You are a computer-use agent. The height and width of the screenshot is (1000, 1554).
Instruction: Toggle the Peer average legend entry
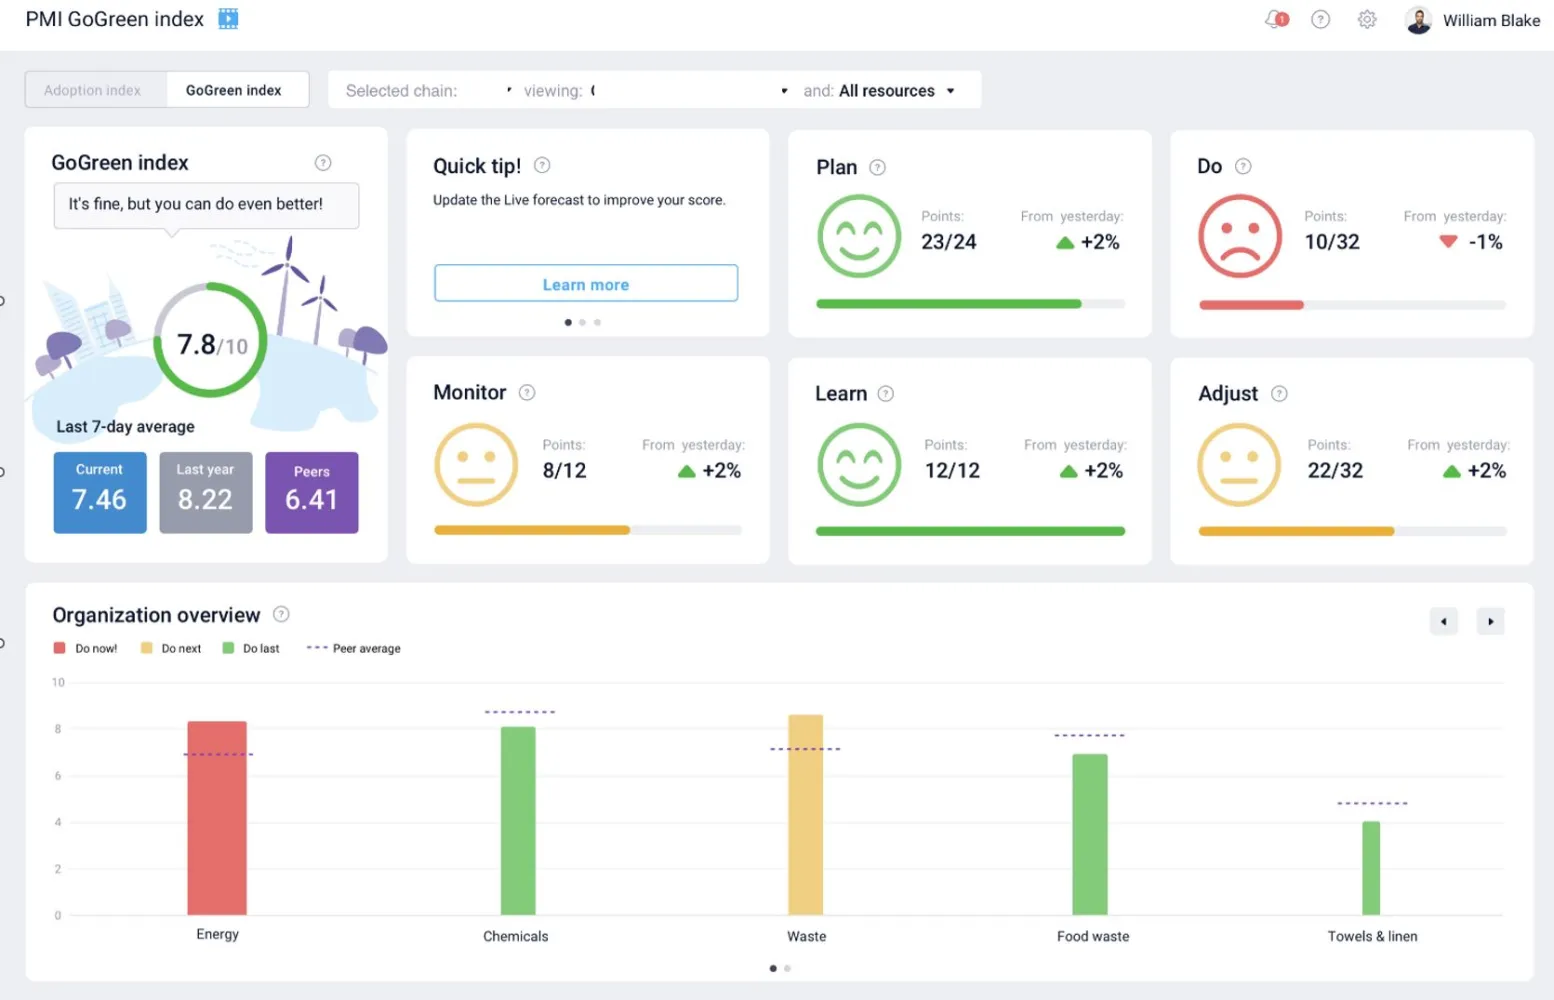pyautogui.click(x=354, y=648)
